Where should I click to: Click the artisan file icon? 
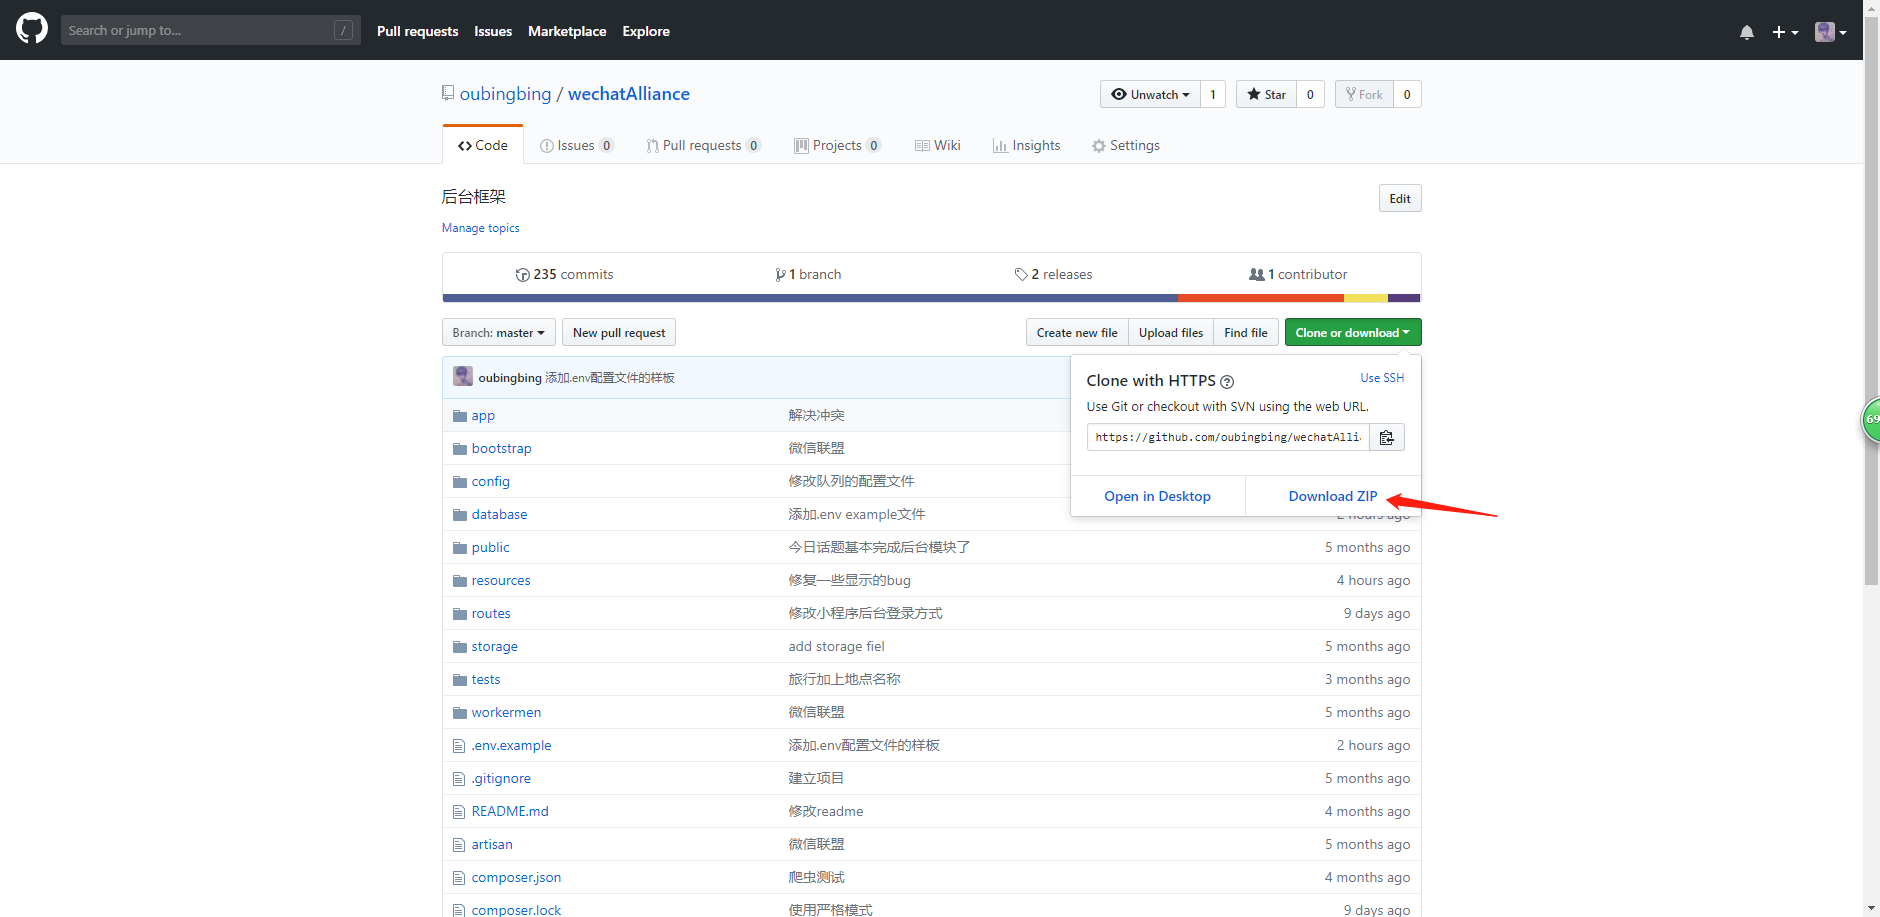[459, 844]
